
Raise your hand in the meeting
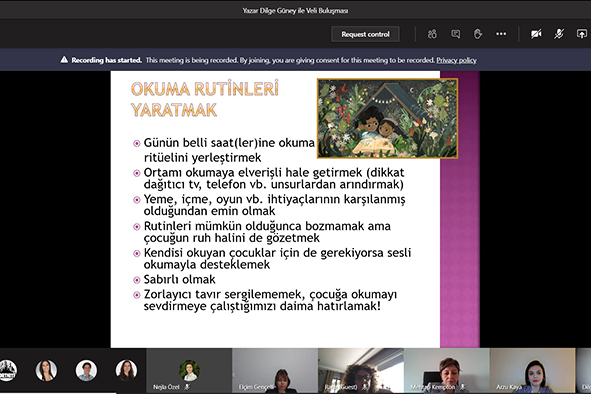click(478, 34)
